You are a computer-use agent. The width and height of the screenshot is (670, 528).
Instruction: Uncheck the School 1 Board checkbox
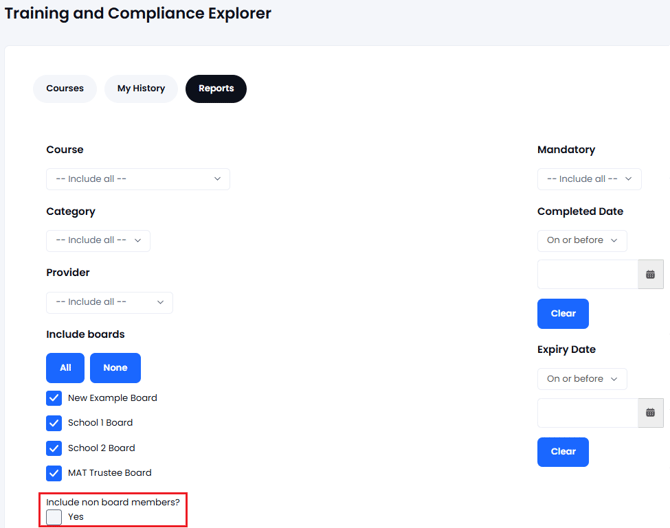click(x=54, y=423)
